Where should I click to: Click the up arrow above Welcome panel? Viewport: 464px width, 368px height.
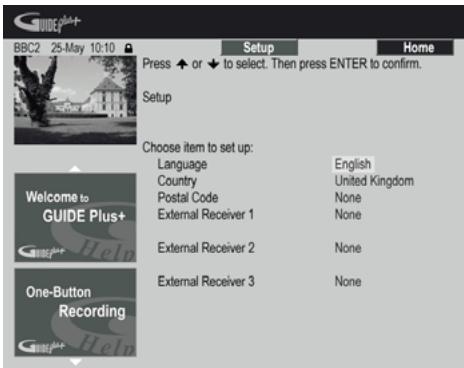tap(75, 169)
